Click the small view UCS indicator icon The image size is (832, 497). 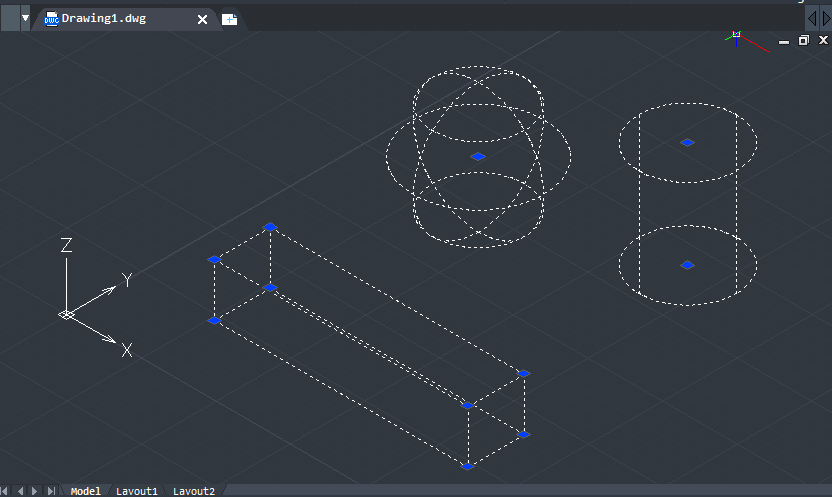coord(747,41)
